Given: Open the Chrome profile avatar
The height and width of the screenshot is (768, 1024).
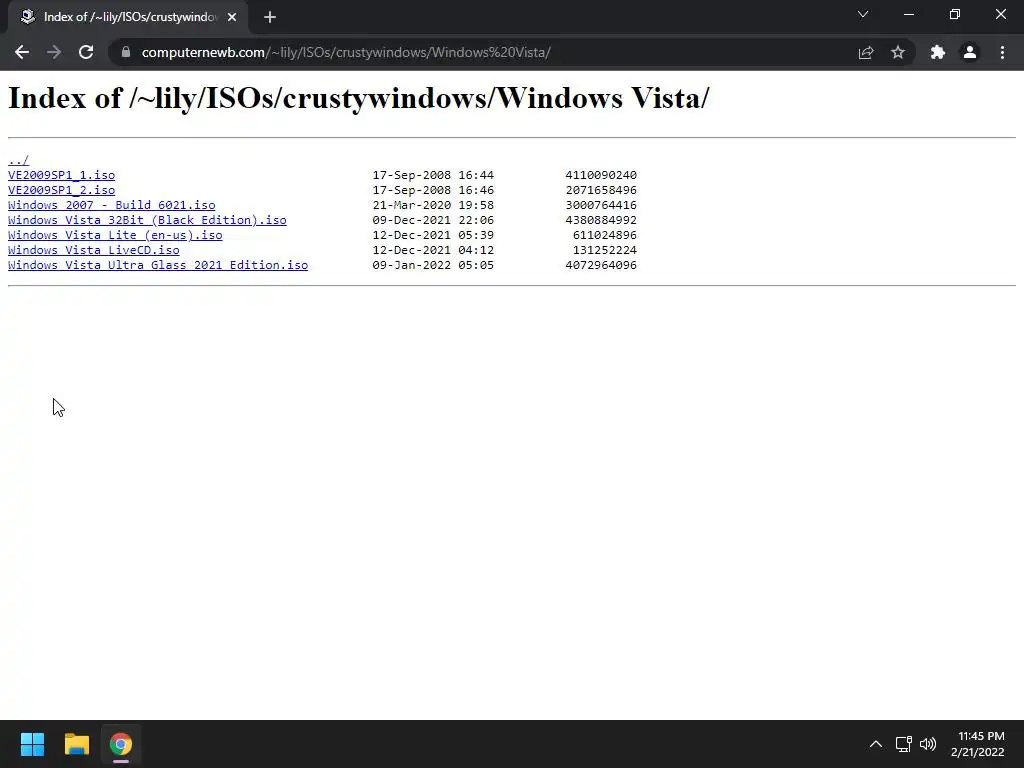Looking at the screenshot, I should [970, 52].
